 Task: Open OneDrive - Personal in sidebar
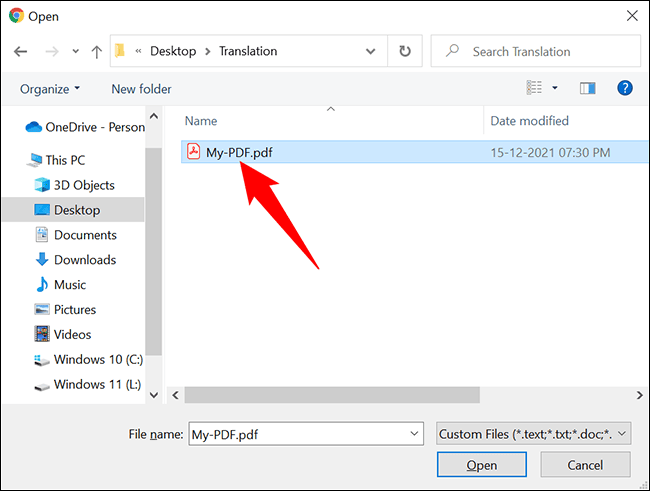point(85,127)
